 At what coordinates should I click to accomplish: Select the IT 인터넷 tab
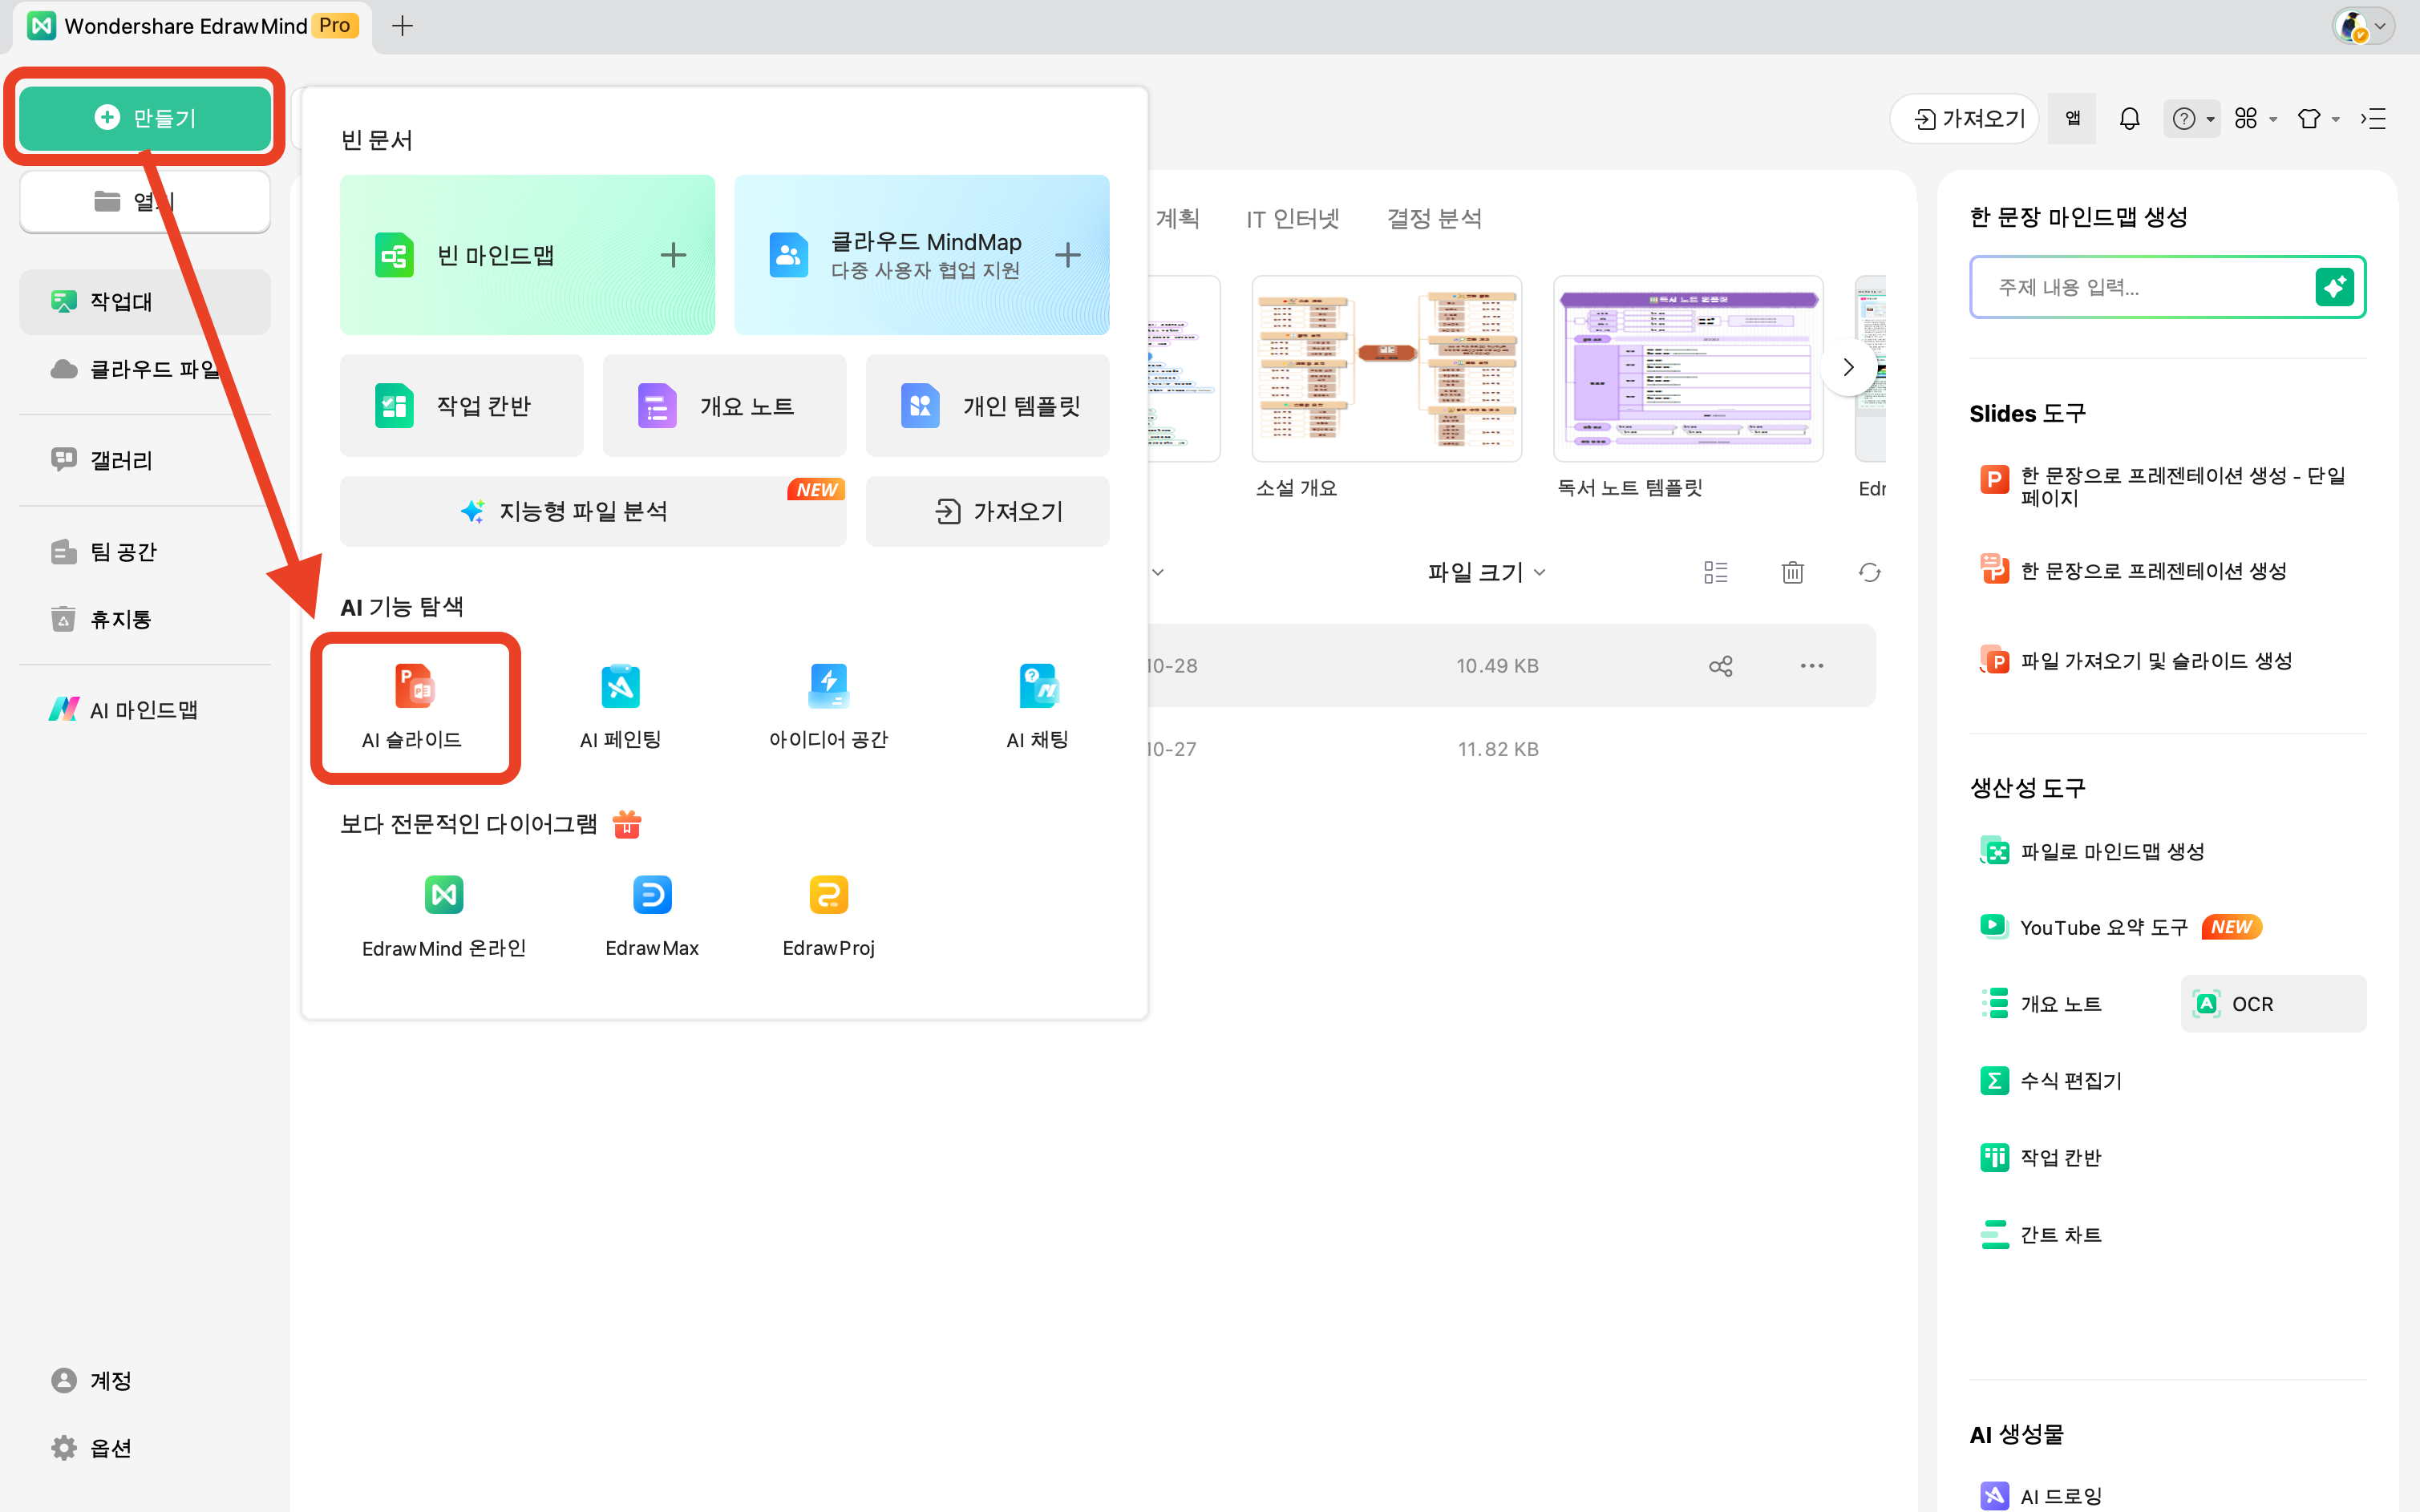pos(1292,218)
